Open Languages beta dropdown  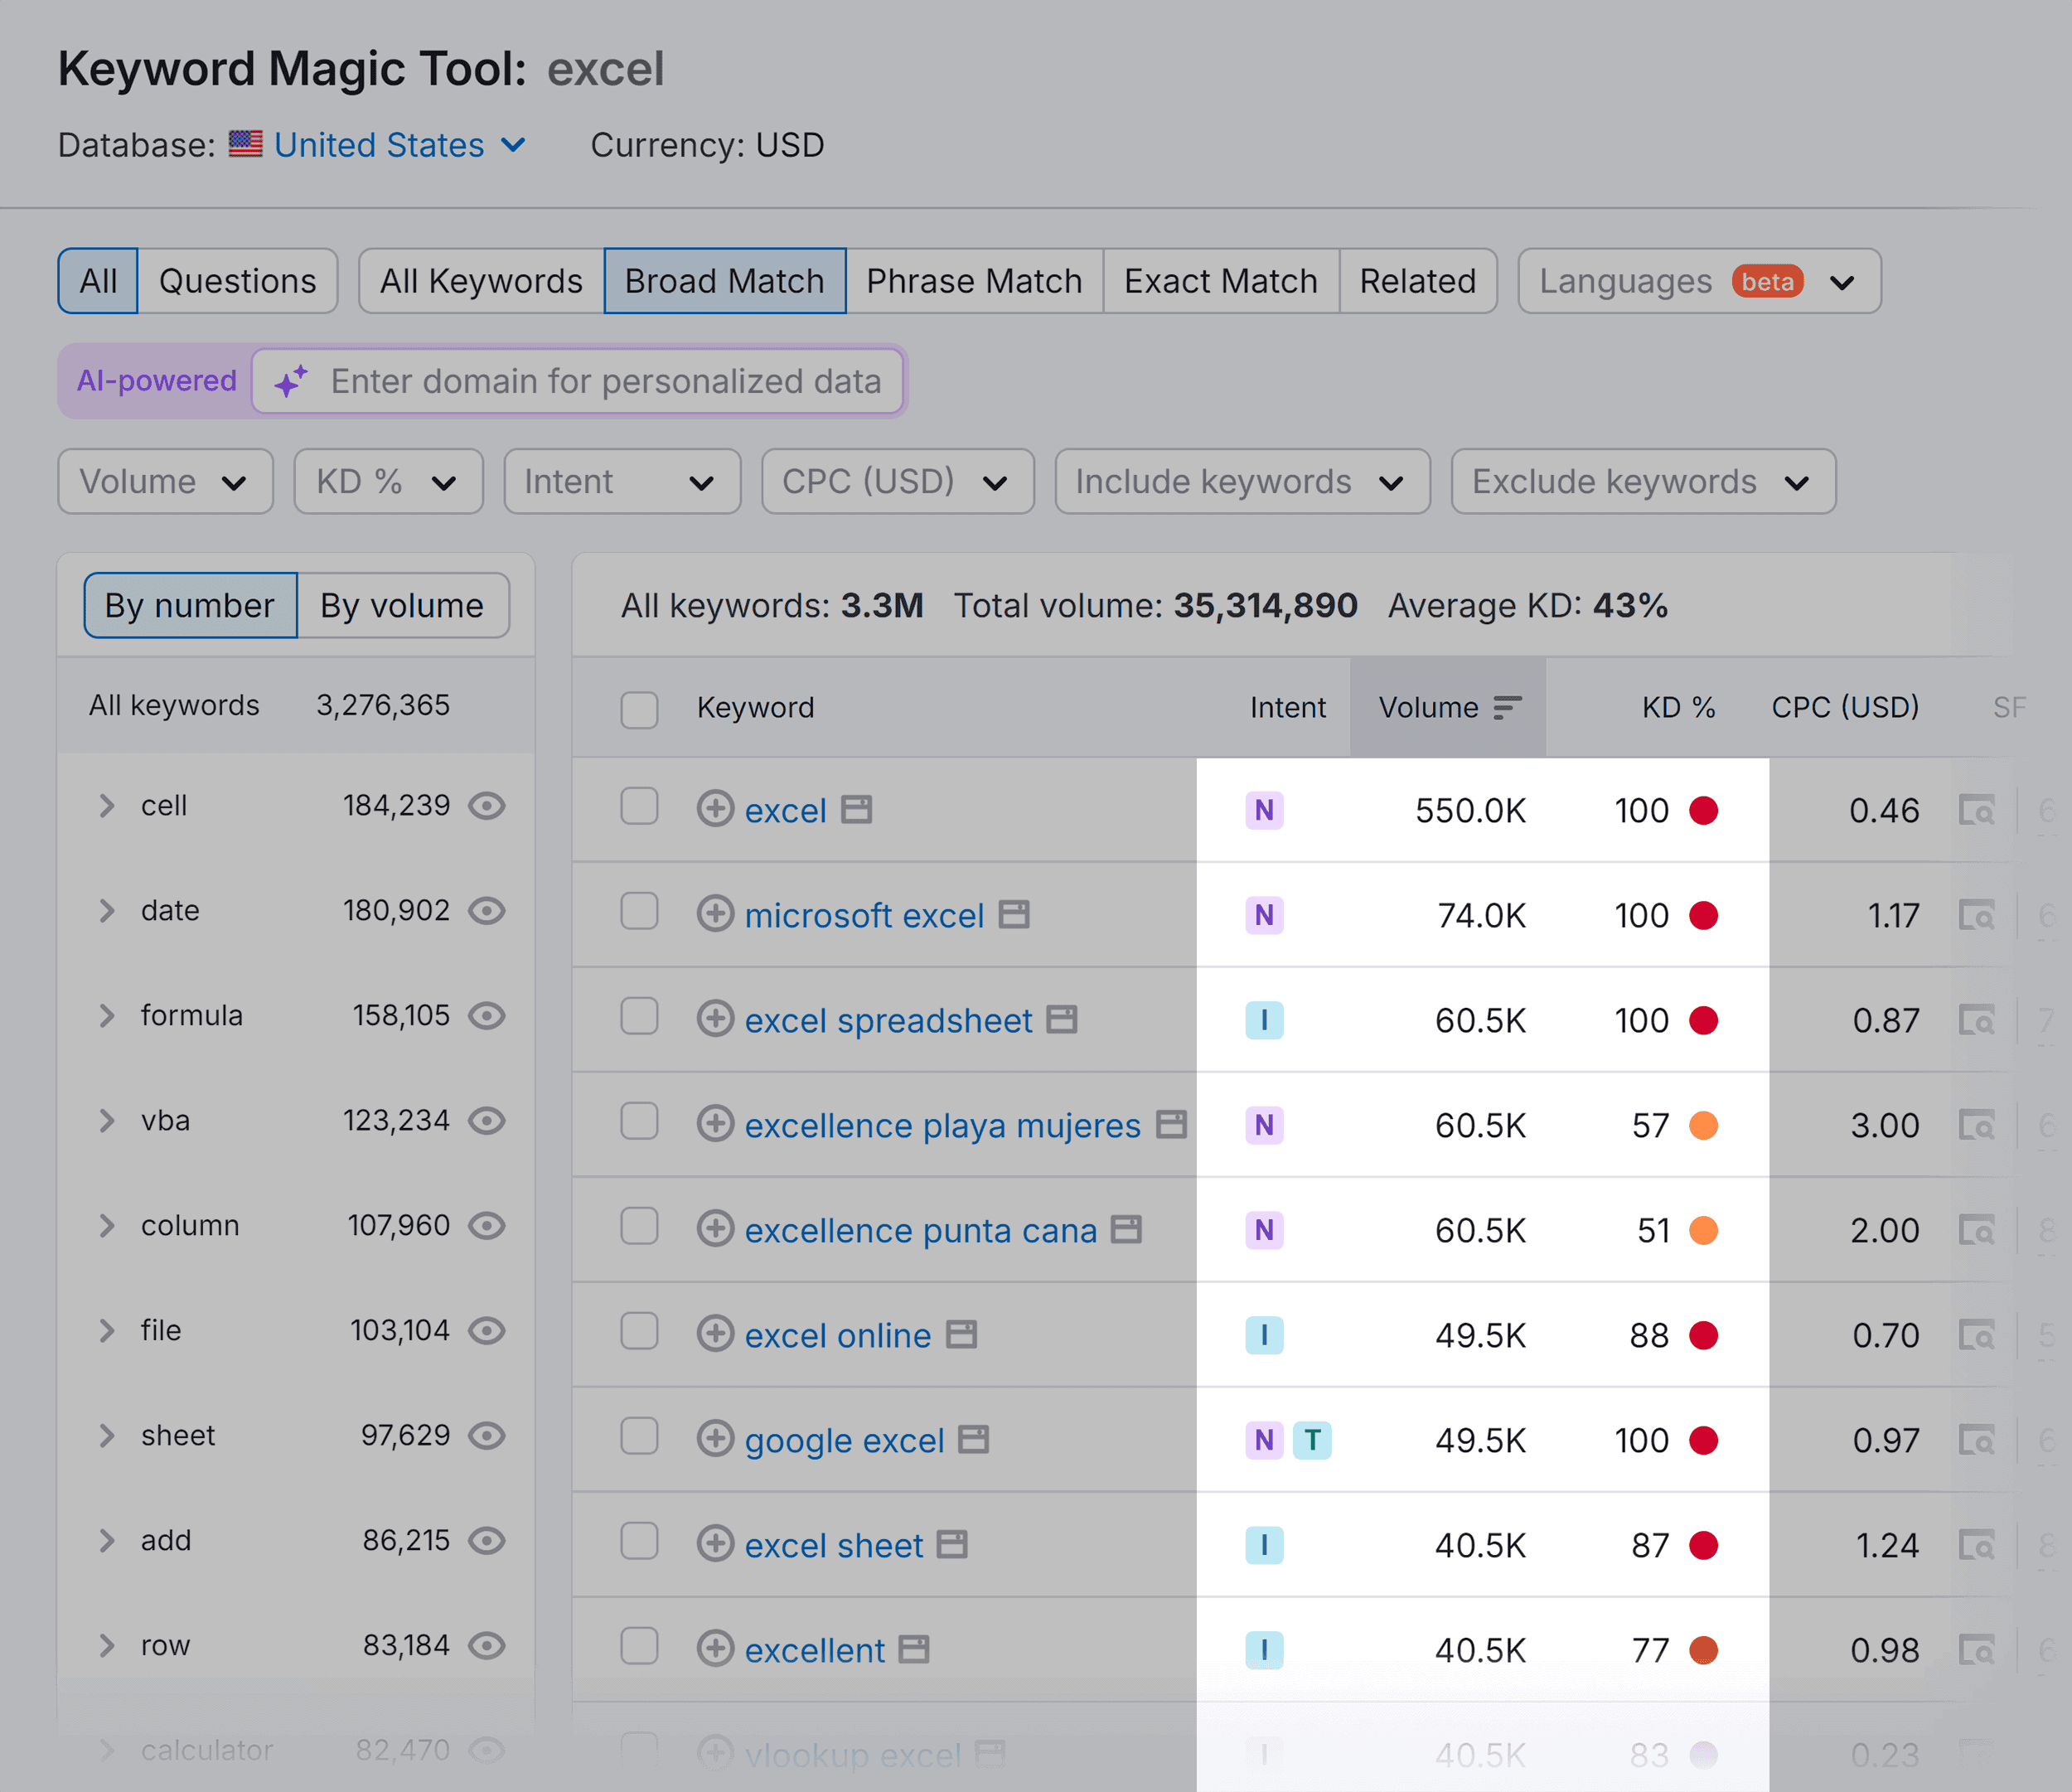pos(1699,281)
